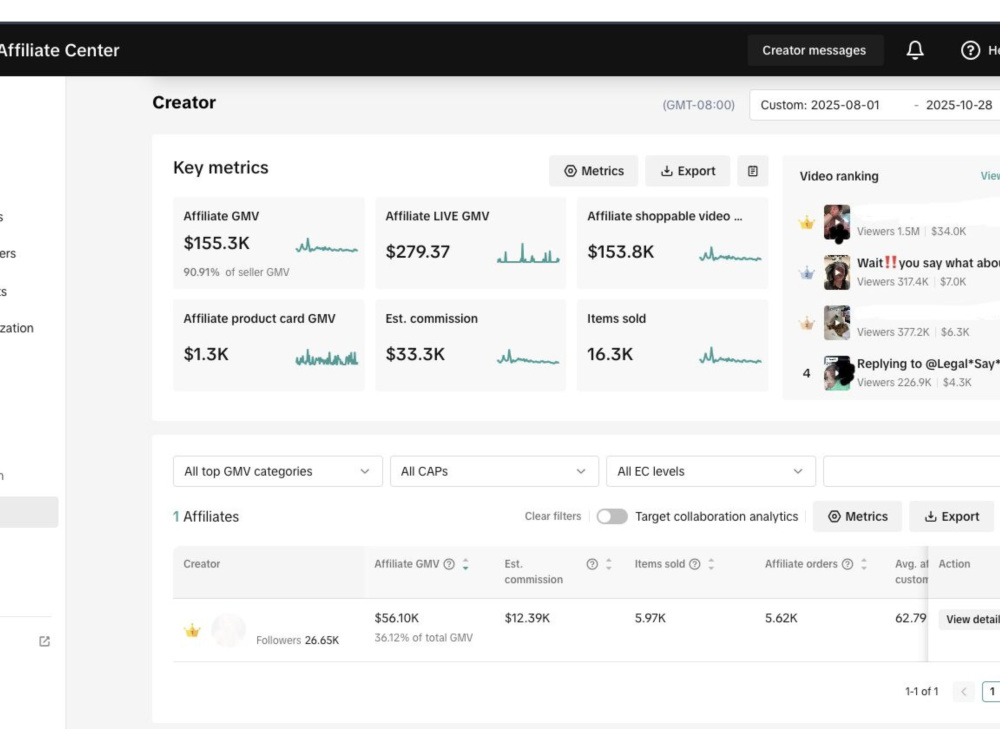
Task: Sort the table by Items sold
Action: [x=711, y=564]
